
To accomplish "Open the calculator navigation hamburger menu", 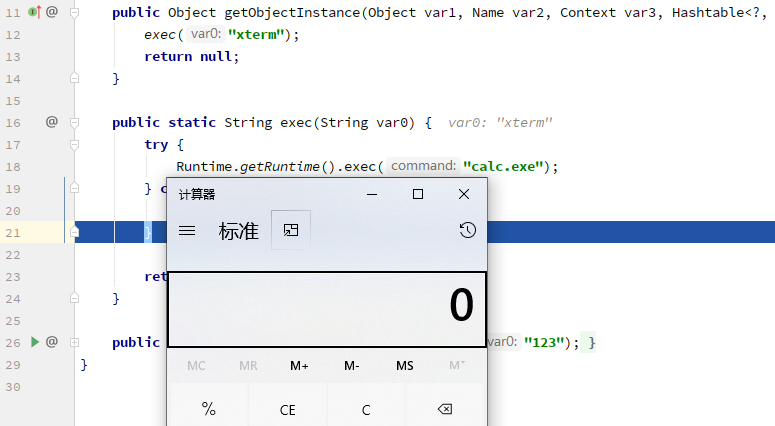I will click(x=187, y=231).
